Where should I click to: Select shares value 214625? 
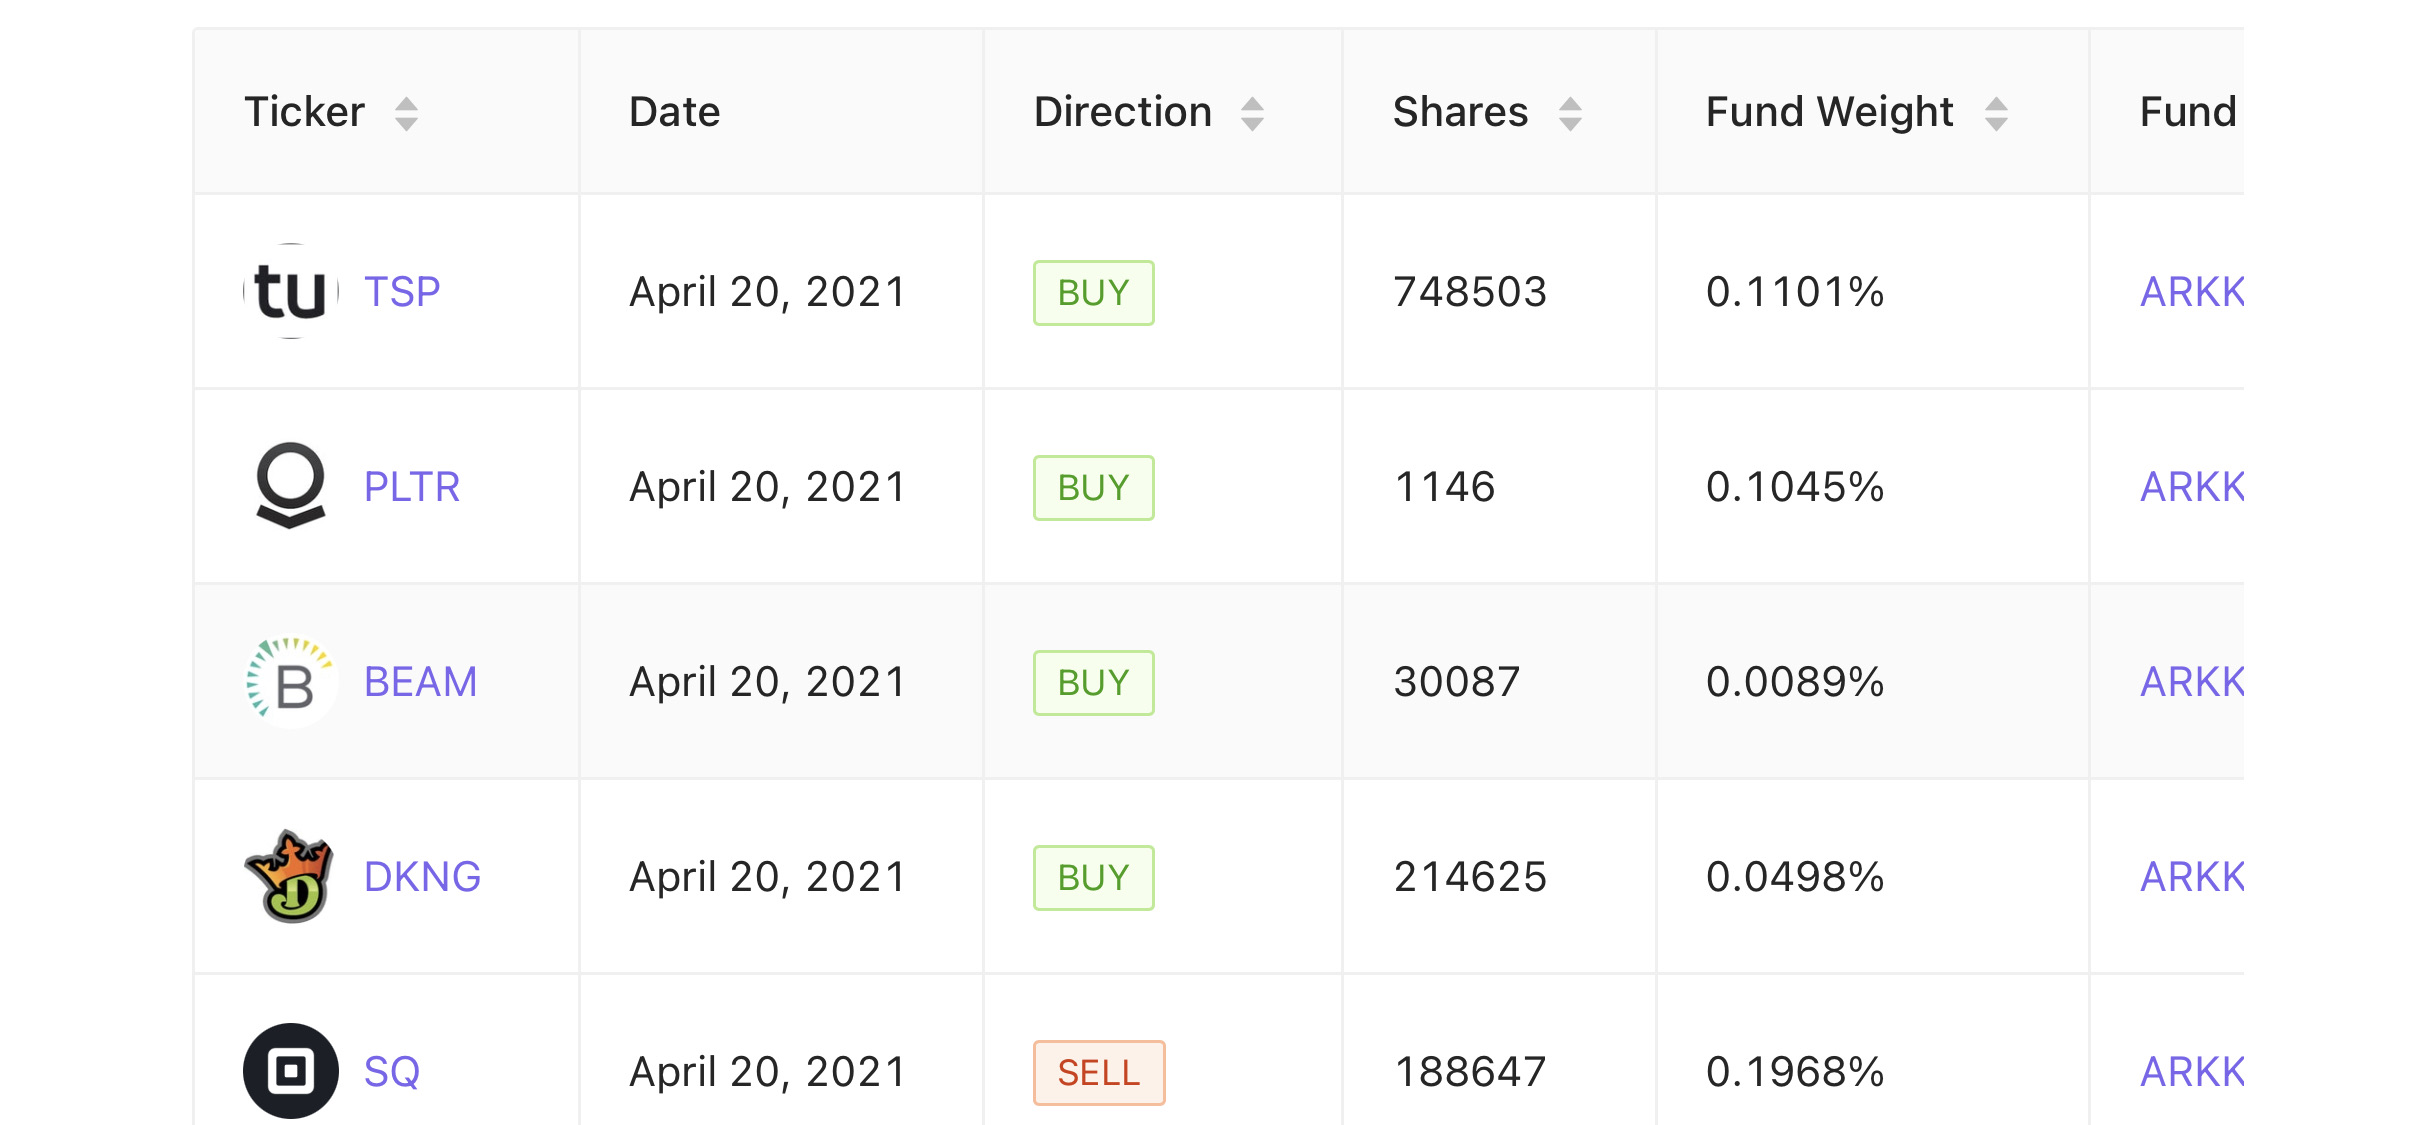pyautogui.click(x=1470, y=877)
